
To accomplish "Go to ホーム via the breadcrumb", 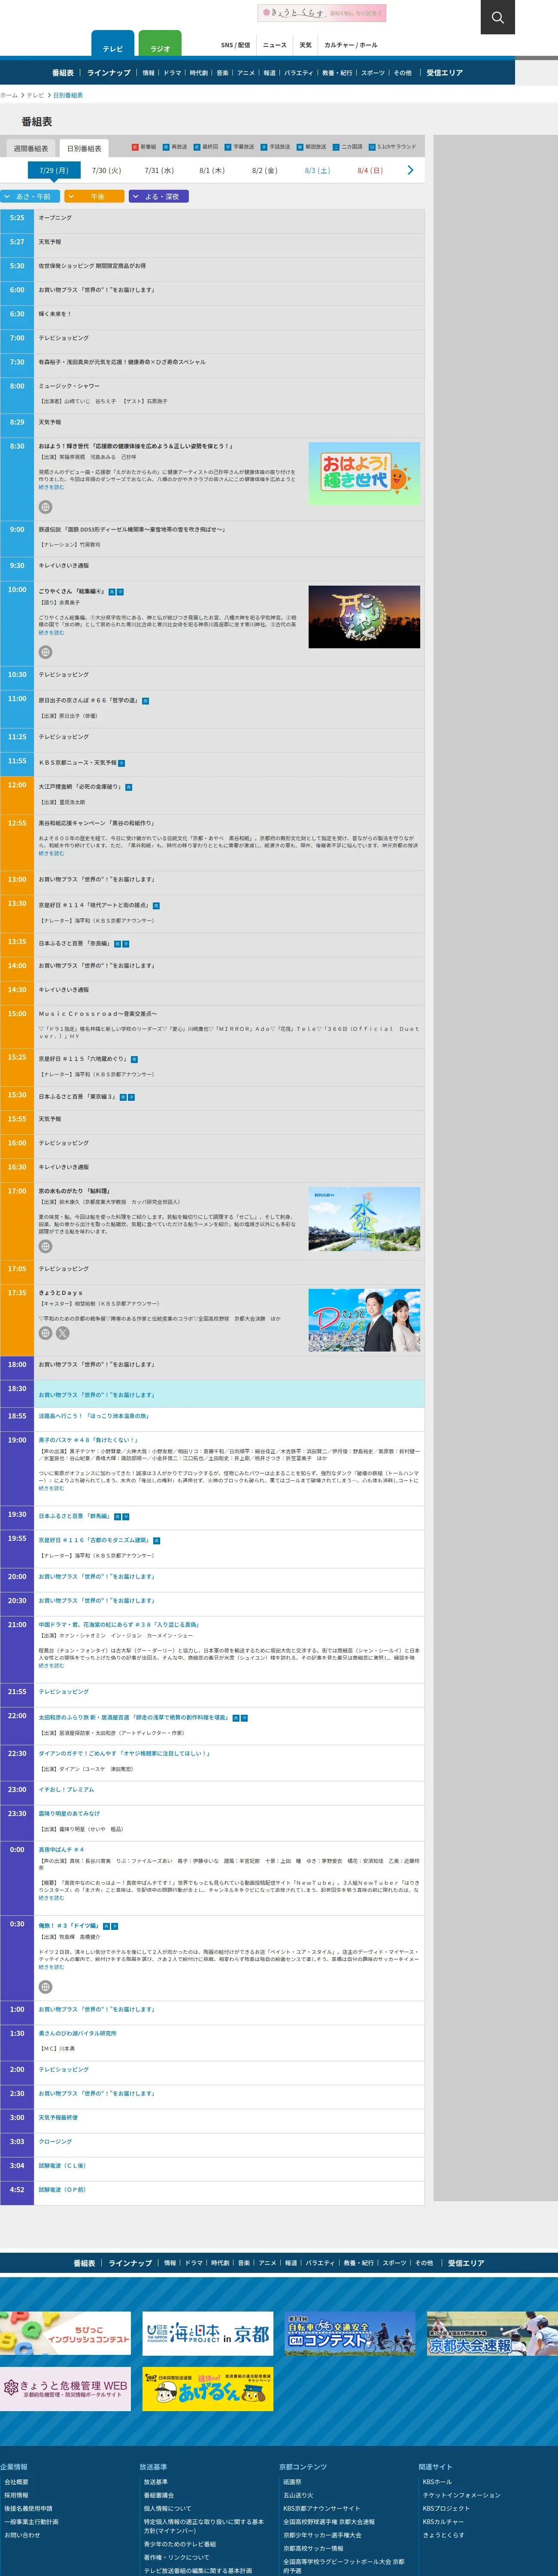I will point(9,95).
